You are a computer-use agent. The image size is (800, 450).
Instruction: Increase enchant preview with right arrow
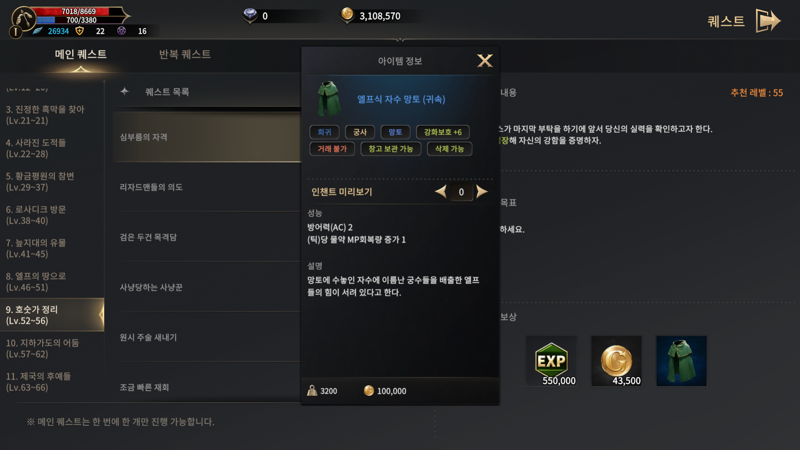[x=481, y=192]
